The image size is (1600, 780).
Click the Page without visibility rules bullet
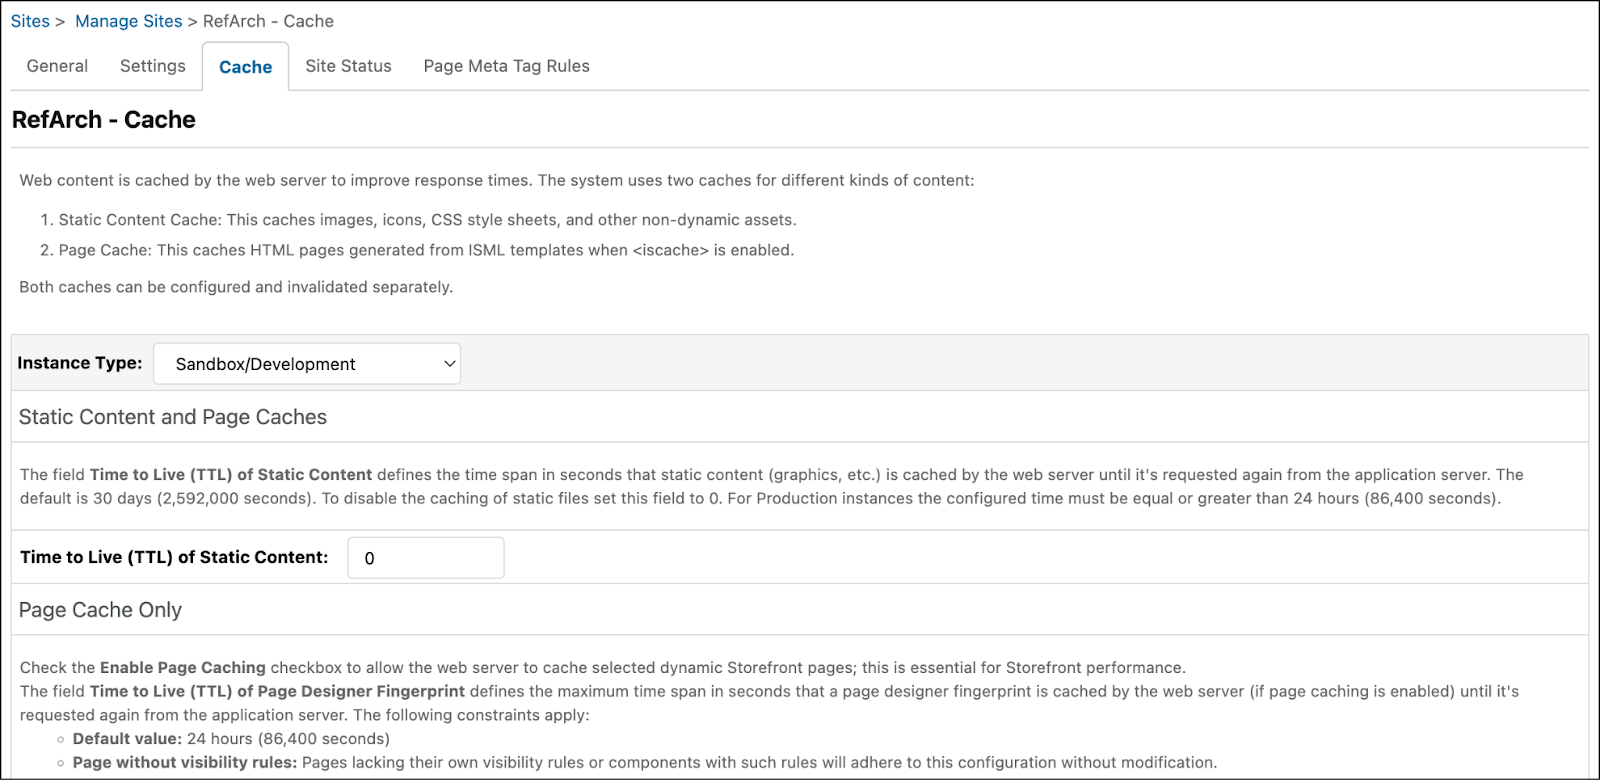(644, 762)
